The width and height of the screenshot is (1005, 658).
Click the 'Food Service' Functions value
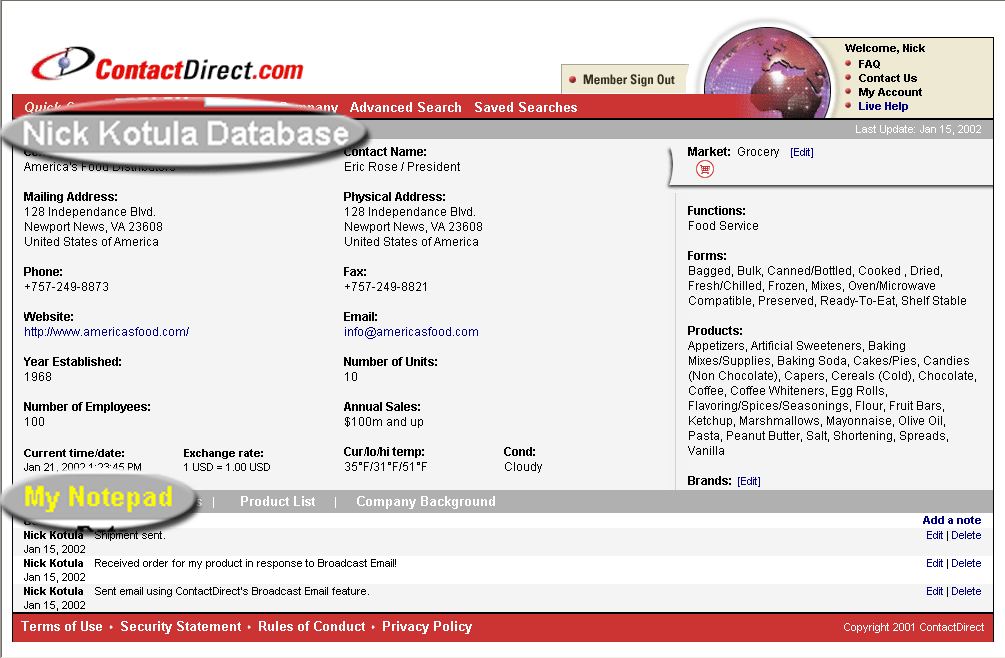(x=723, y=226)
